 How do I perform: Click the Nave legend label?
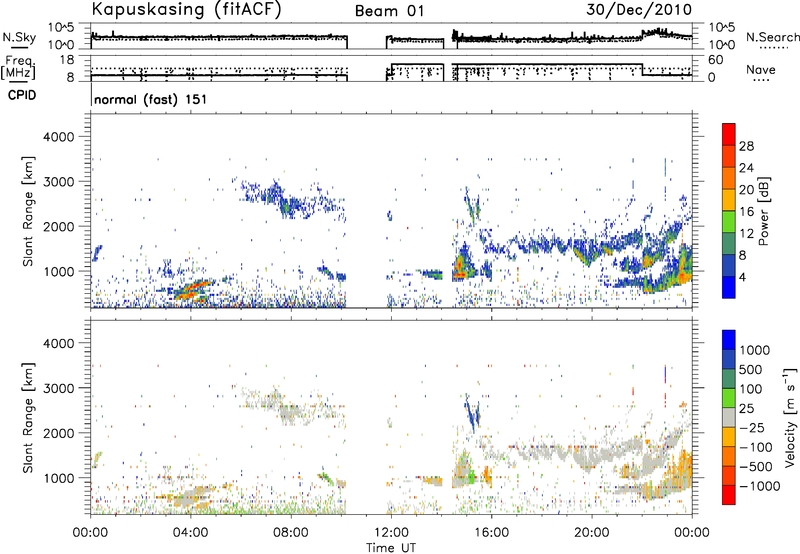click(761, 69)
